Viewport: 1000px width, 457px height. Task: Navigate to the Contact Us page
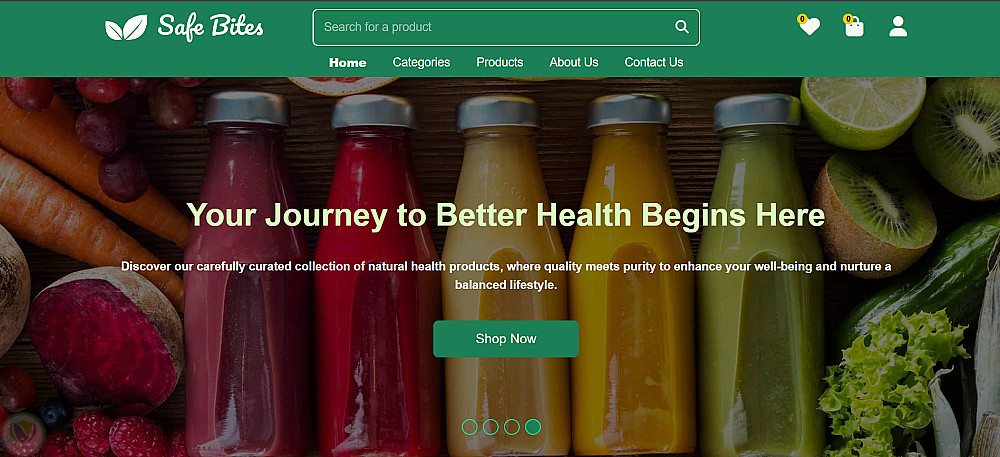(654, 62)
